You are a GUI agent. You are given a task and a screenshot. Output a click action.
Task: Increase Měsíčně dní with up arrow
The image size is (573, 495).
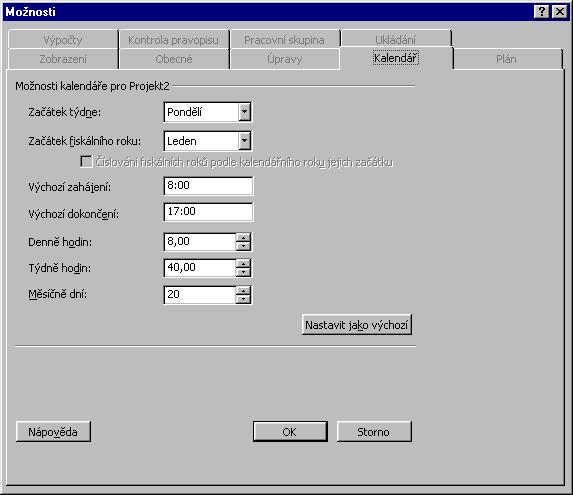pyautogui.click(x=243, y=291)
